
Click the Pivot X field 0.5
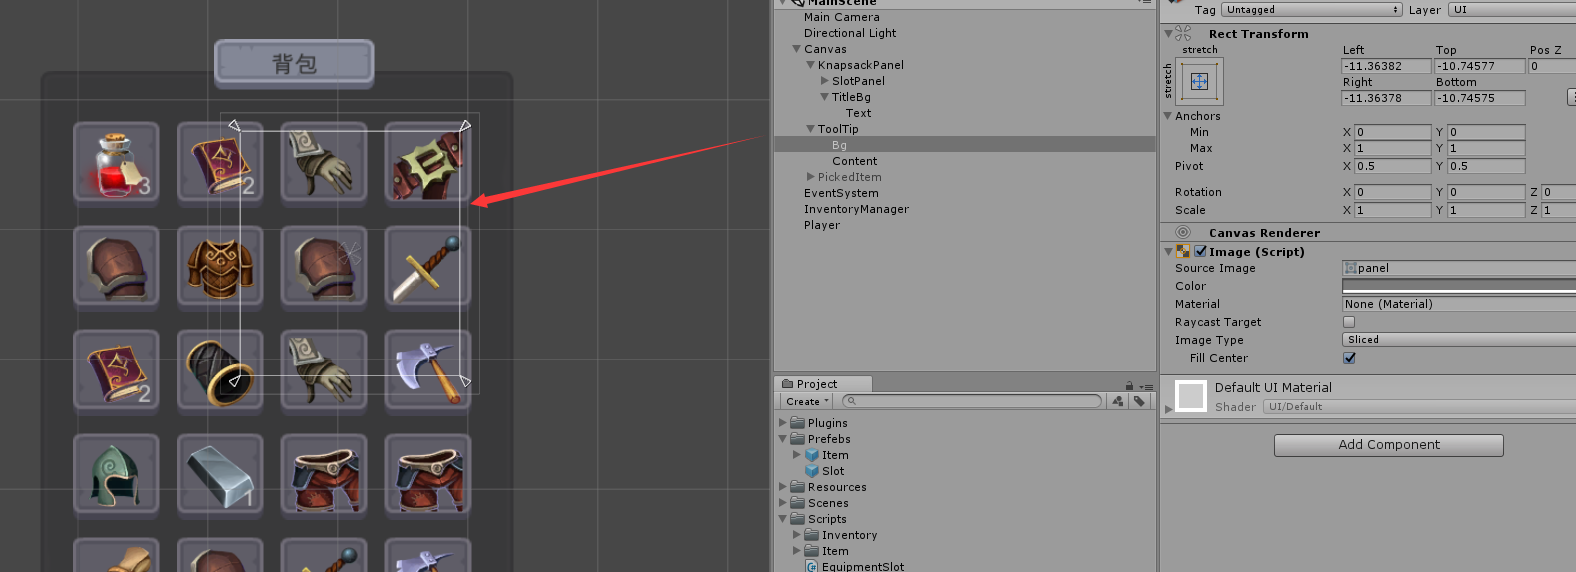(1393, 166)
